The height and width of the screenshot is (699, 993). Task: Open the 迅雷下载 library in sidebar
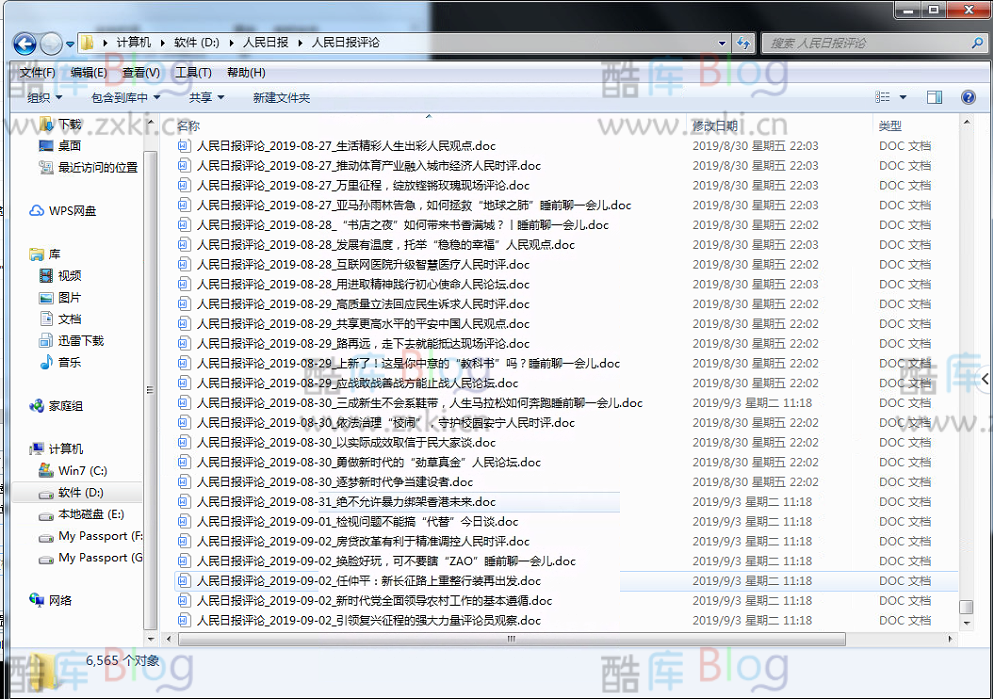pyautogui.click(x=80, y=341)
